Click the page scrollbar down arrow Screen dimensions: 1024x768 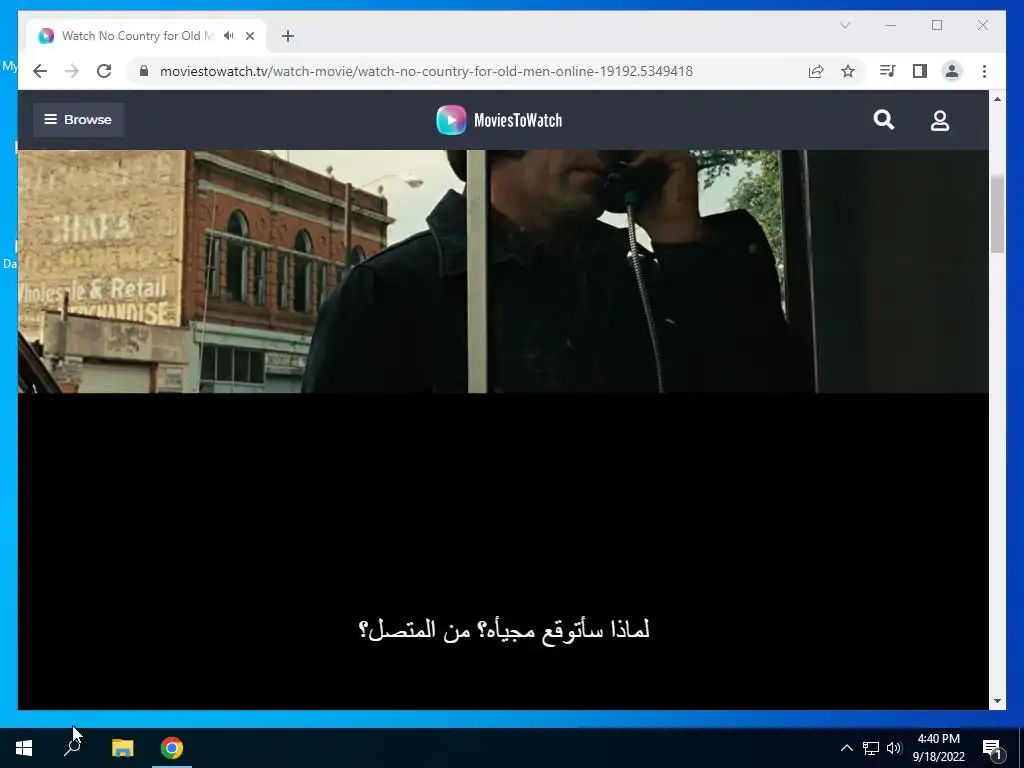click(997, 701)
